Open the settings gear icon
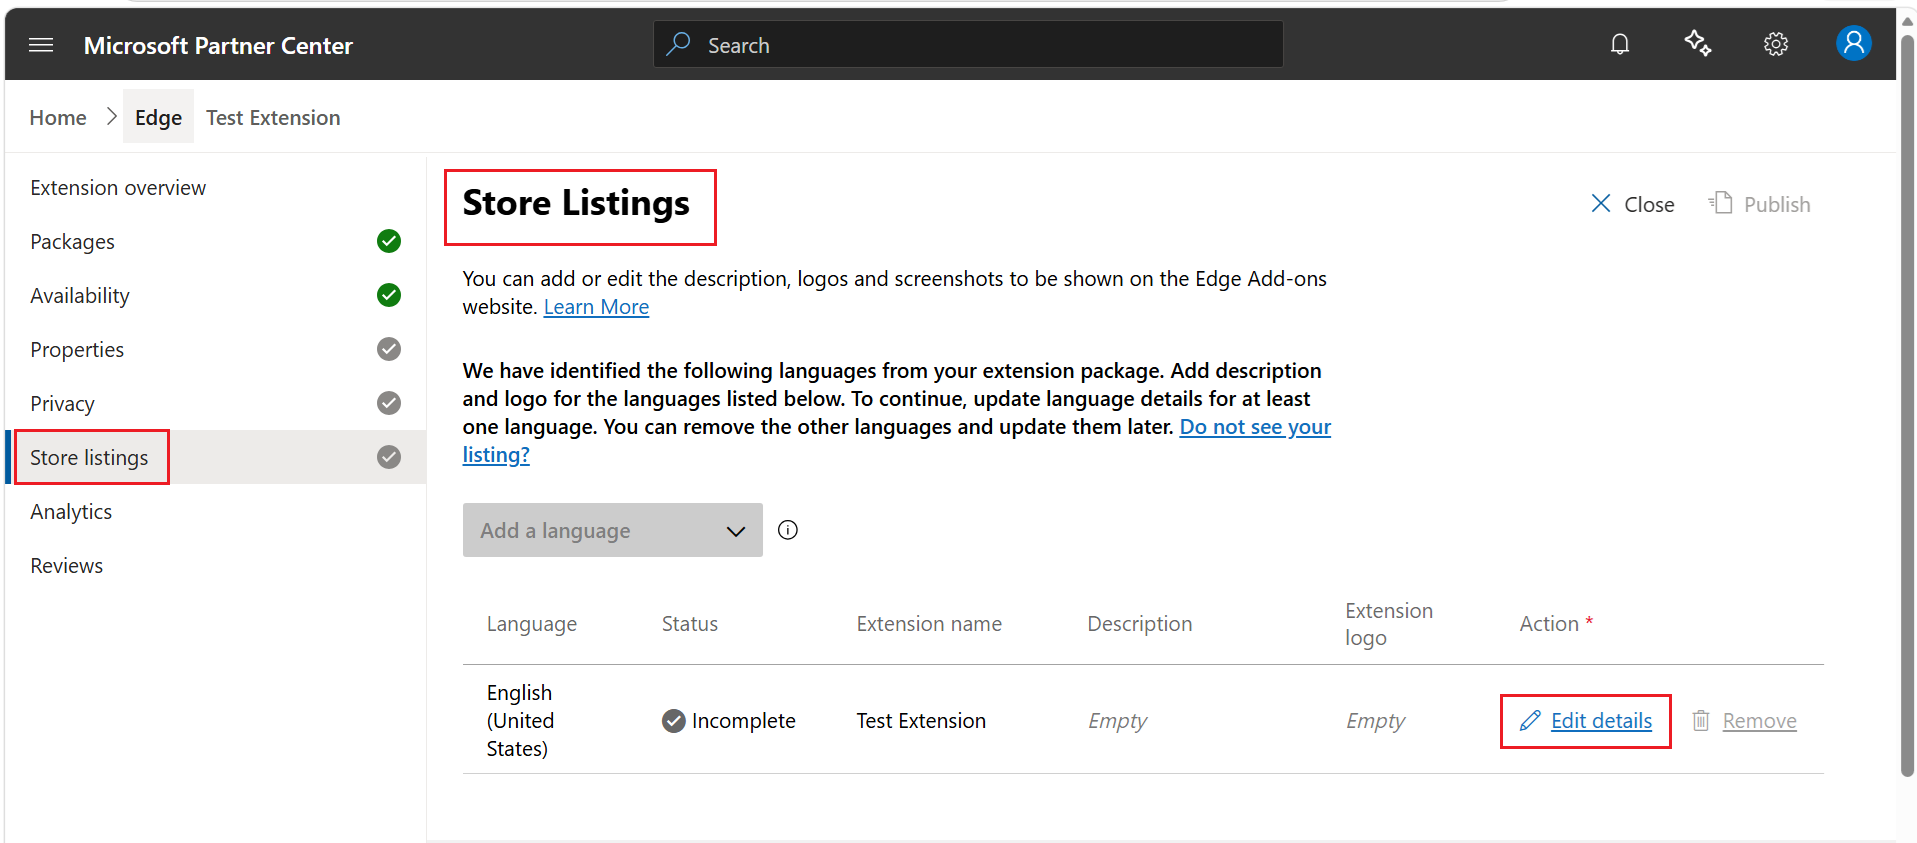This screenshot has height=843, width=1917. (1776, 44)
